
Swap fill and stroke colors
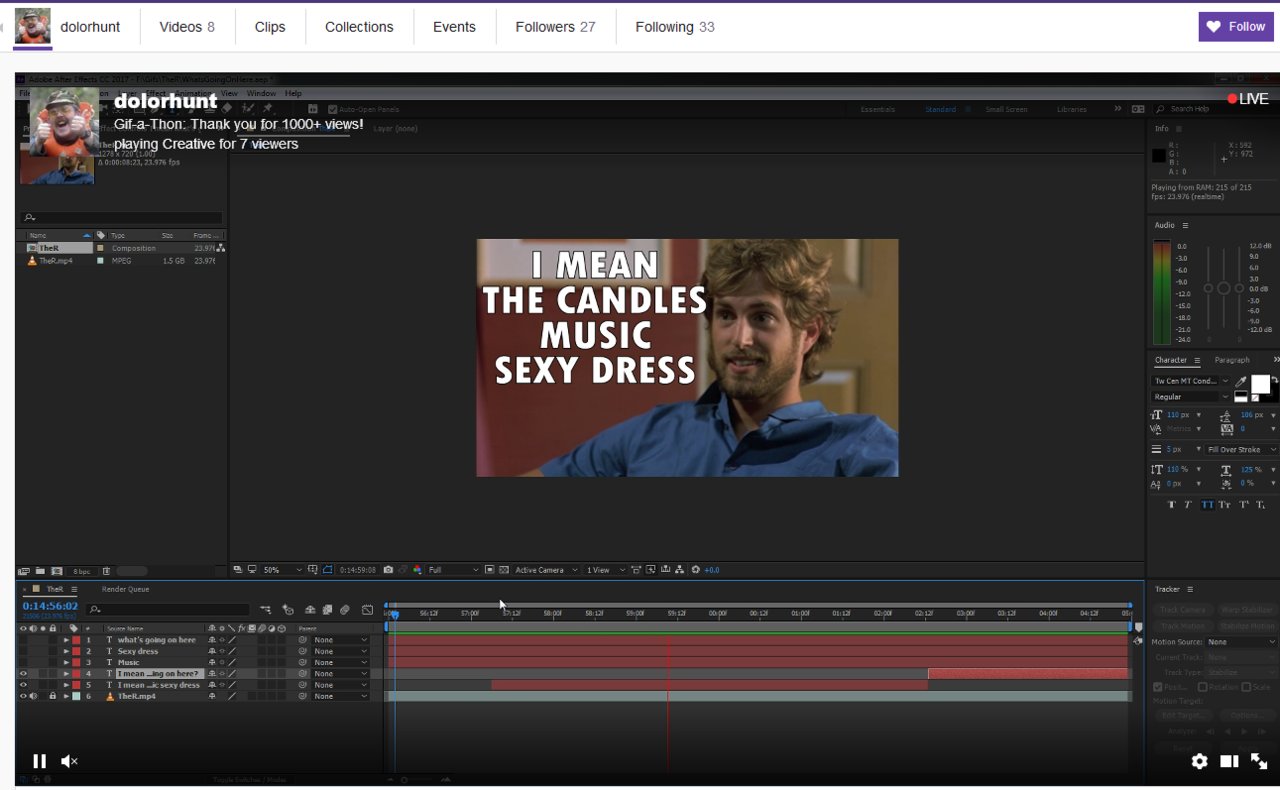[x=1275, y=380]
